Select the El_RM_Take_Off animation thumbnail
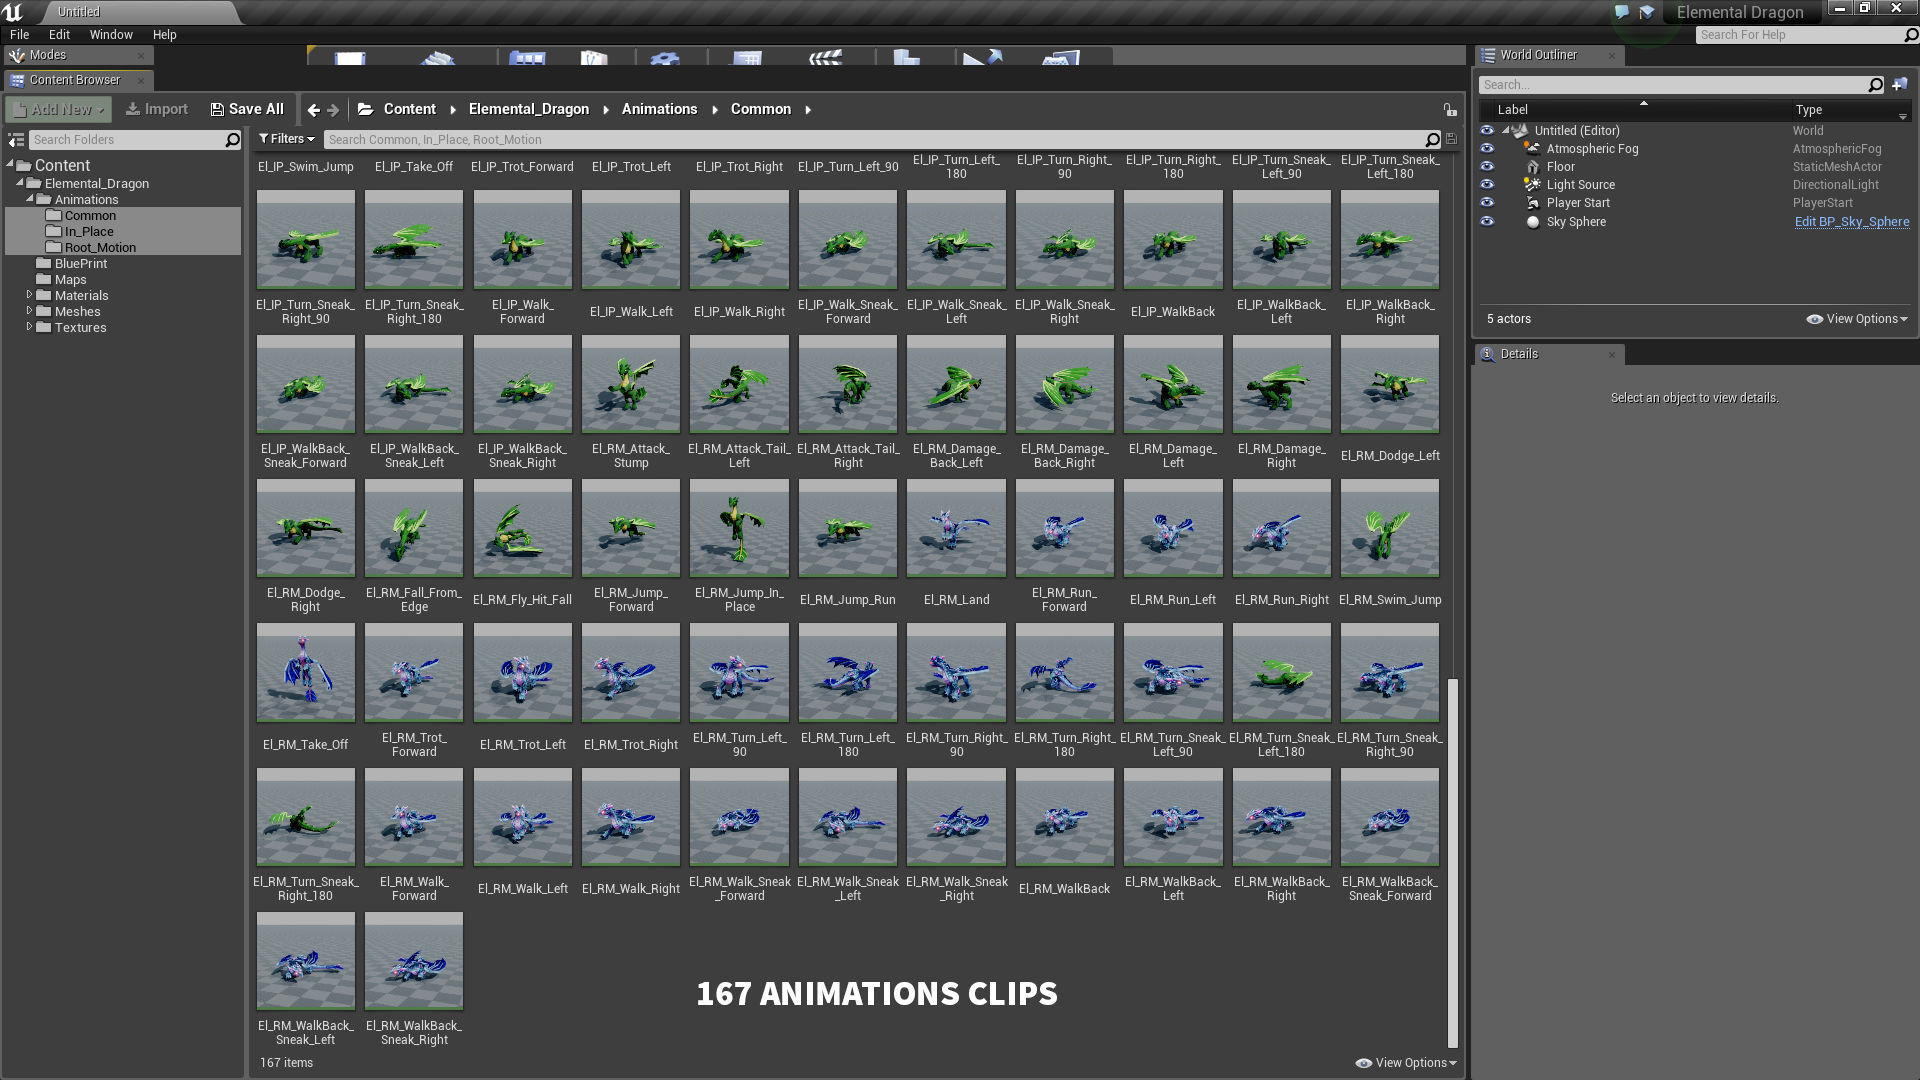Viewport: 1920px width, 1080px height. [305, 673]
